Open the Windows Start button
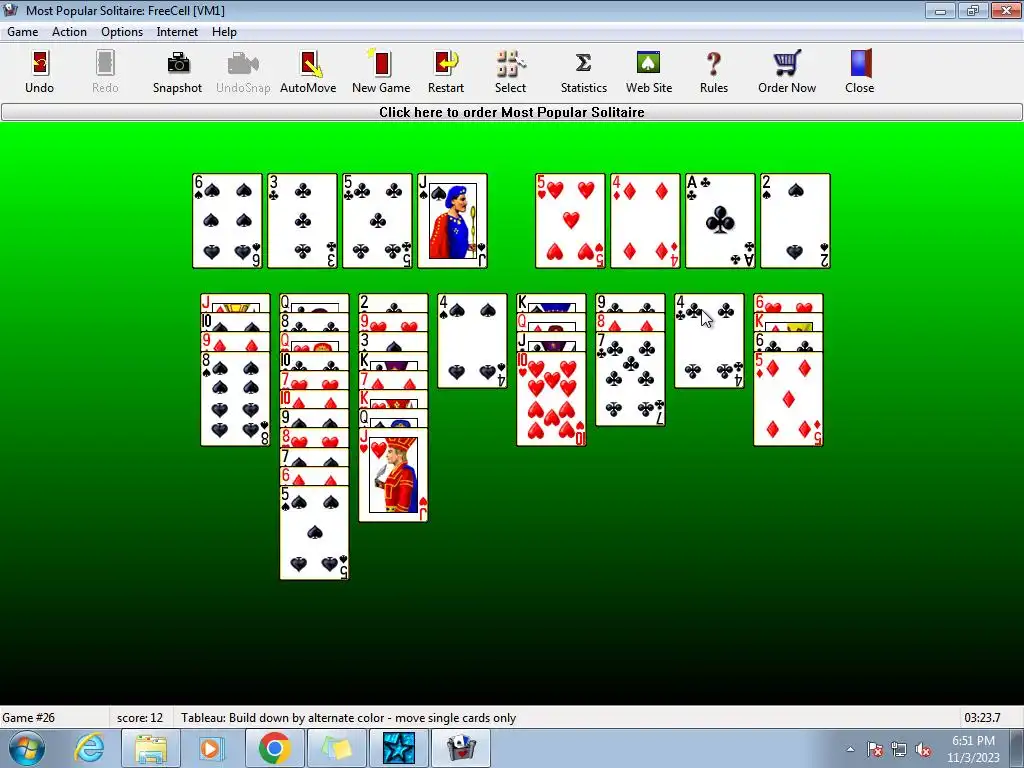This screenshot has height=768, width=1024. pos(27,748)
